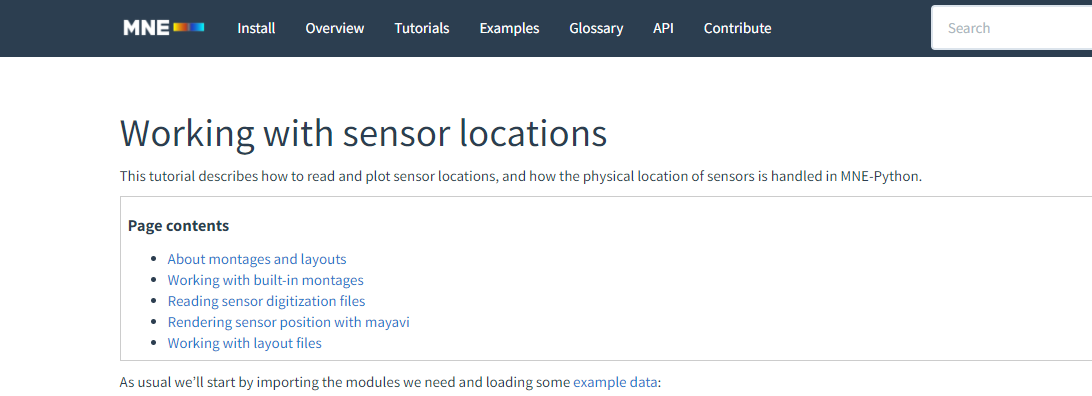
Task: Navigate to the API reference
Action: pyautogui.click(x=664, y=29)
